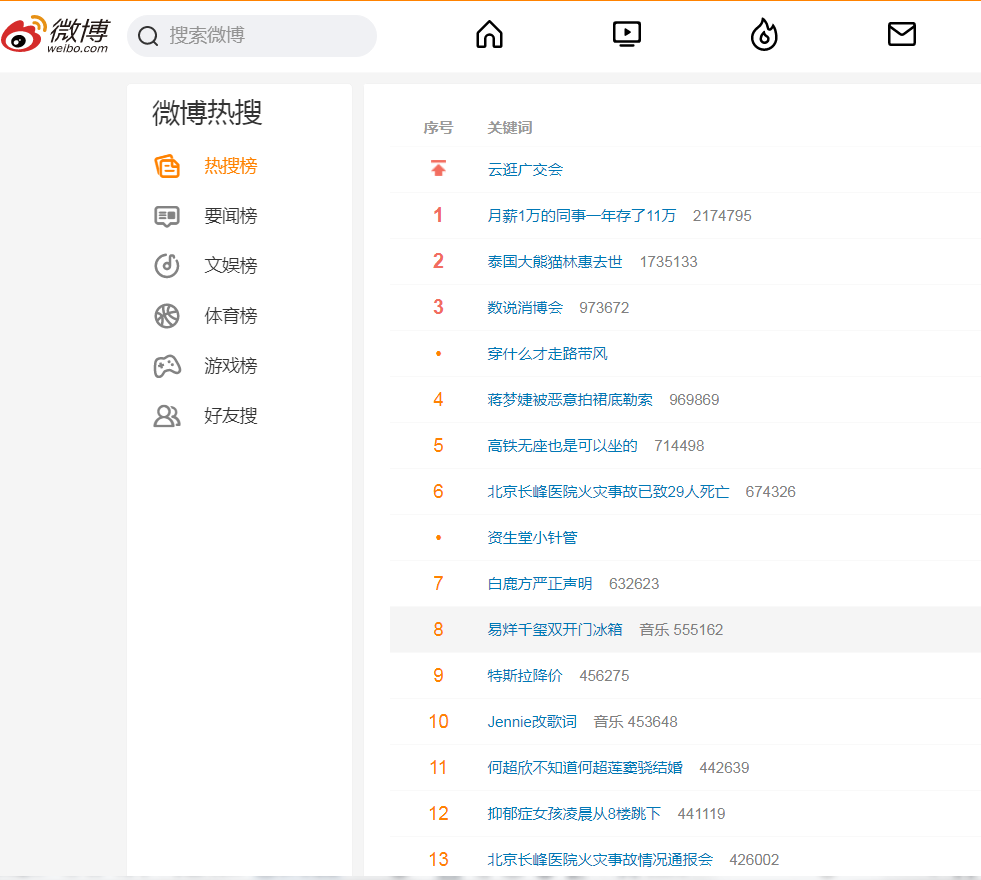The height and width of the screenshot is (880, 981).
Task: Click the Weibo logo
Action: 56,34
